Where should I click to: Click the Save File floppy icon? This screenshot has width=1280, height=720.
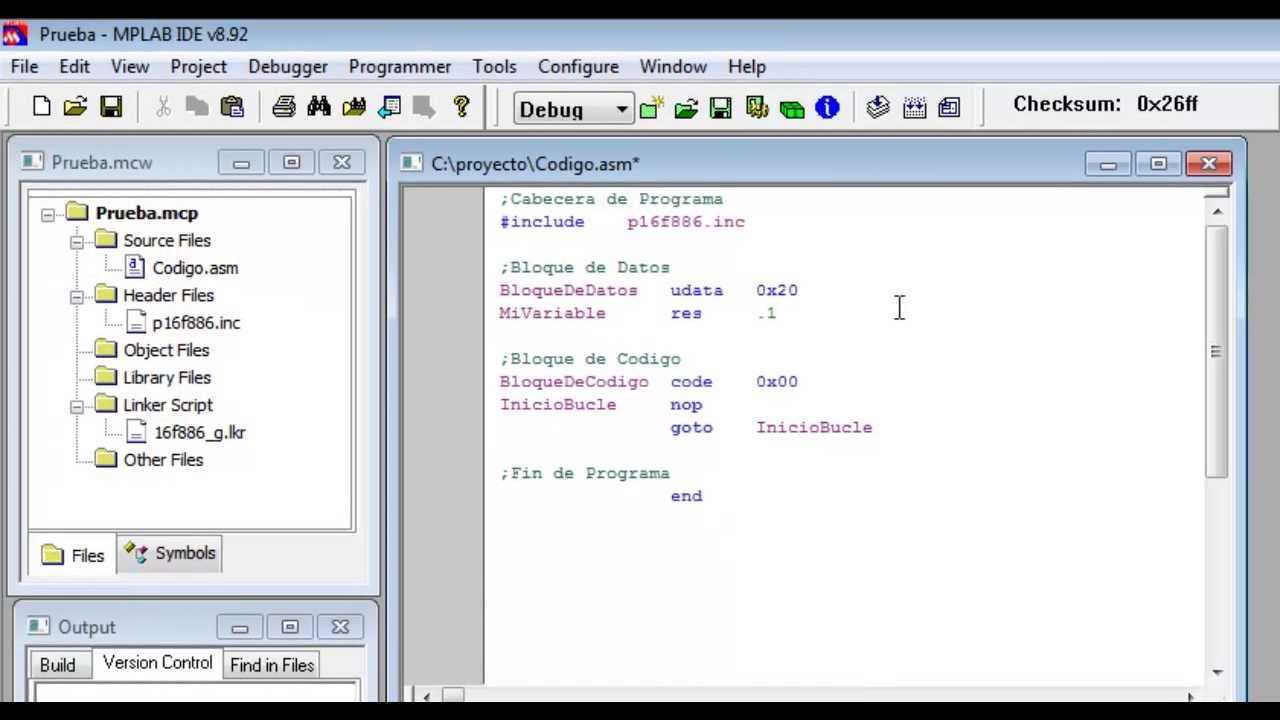tap(111, 106)
